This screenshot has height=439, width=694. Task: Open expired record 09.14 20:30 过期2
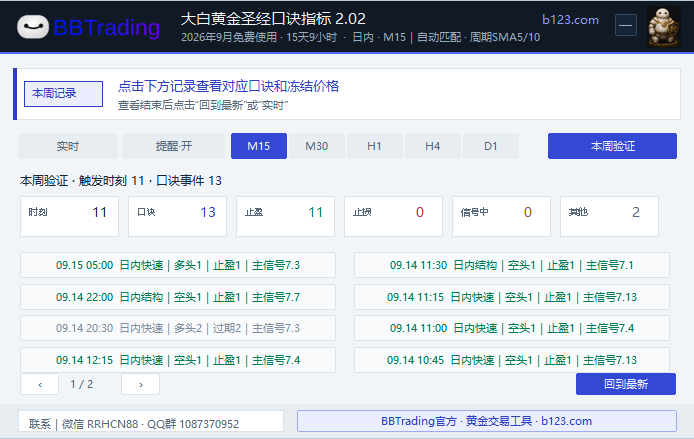click(178, 328)
